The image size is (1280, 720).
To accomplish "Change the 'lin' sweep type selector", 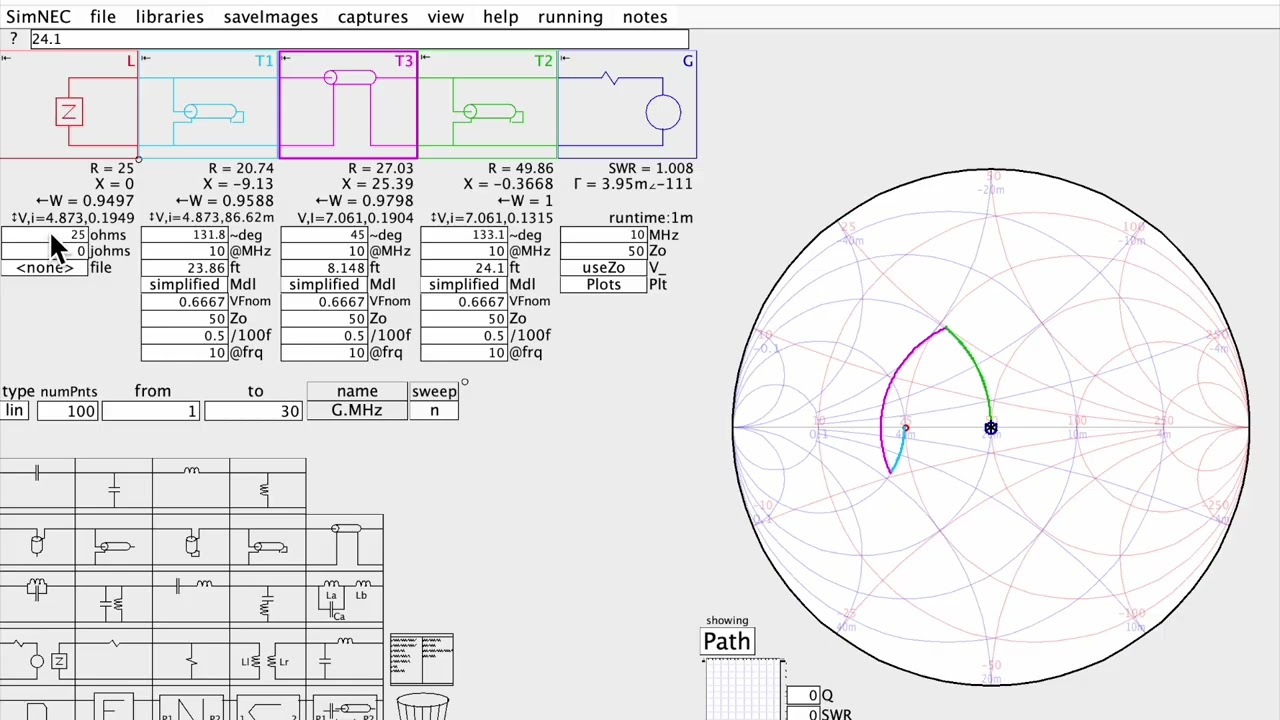I will coord(14,410).
